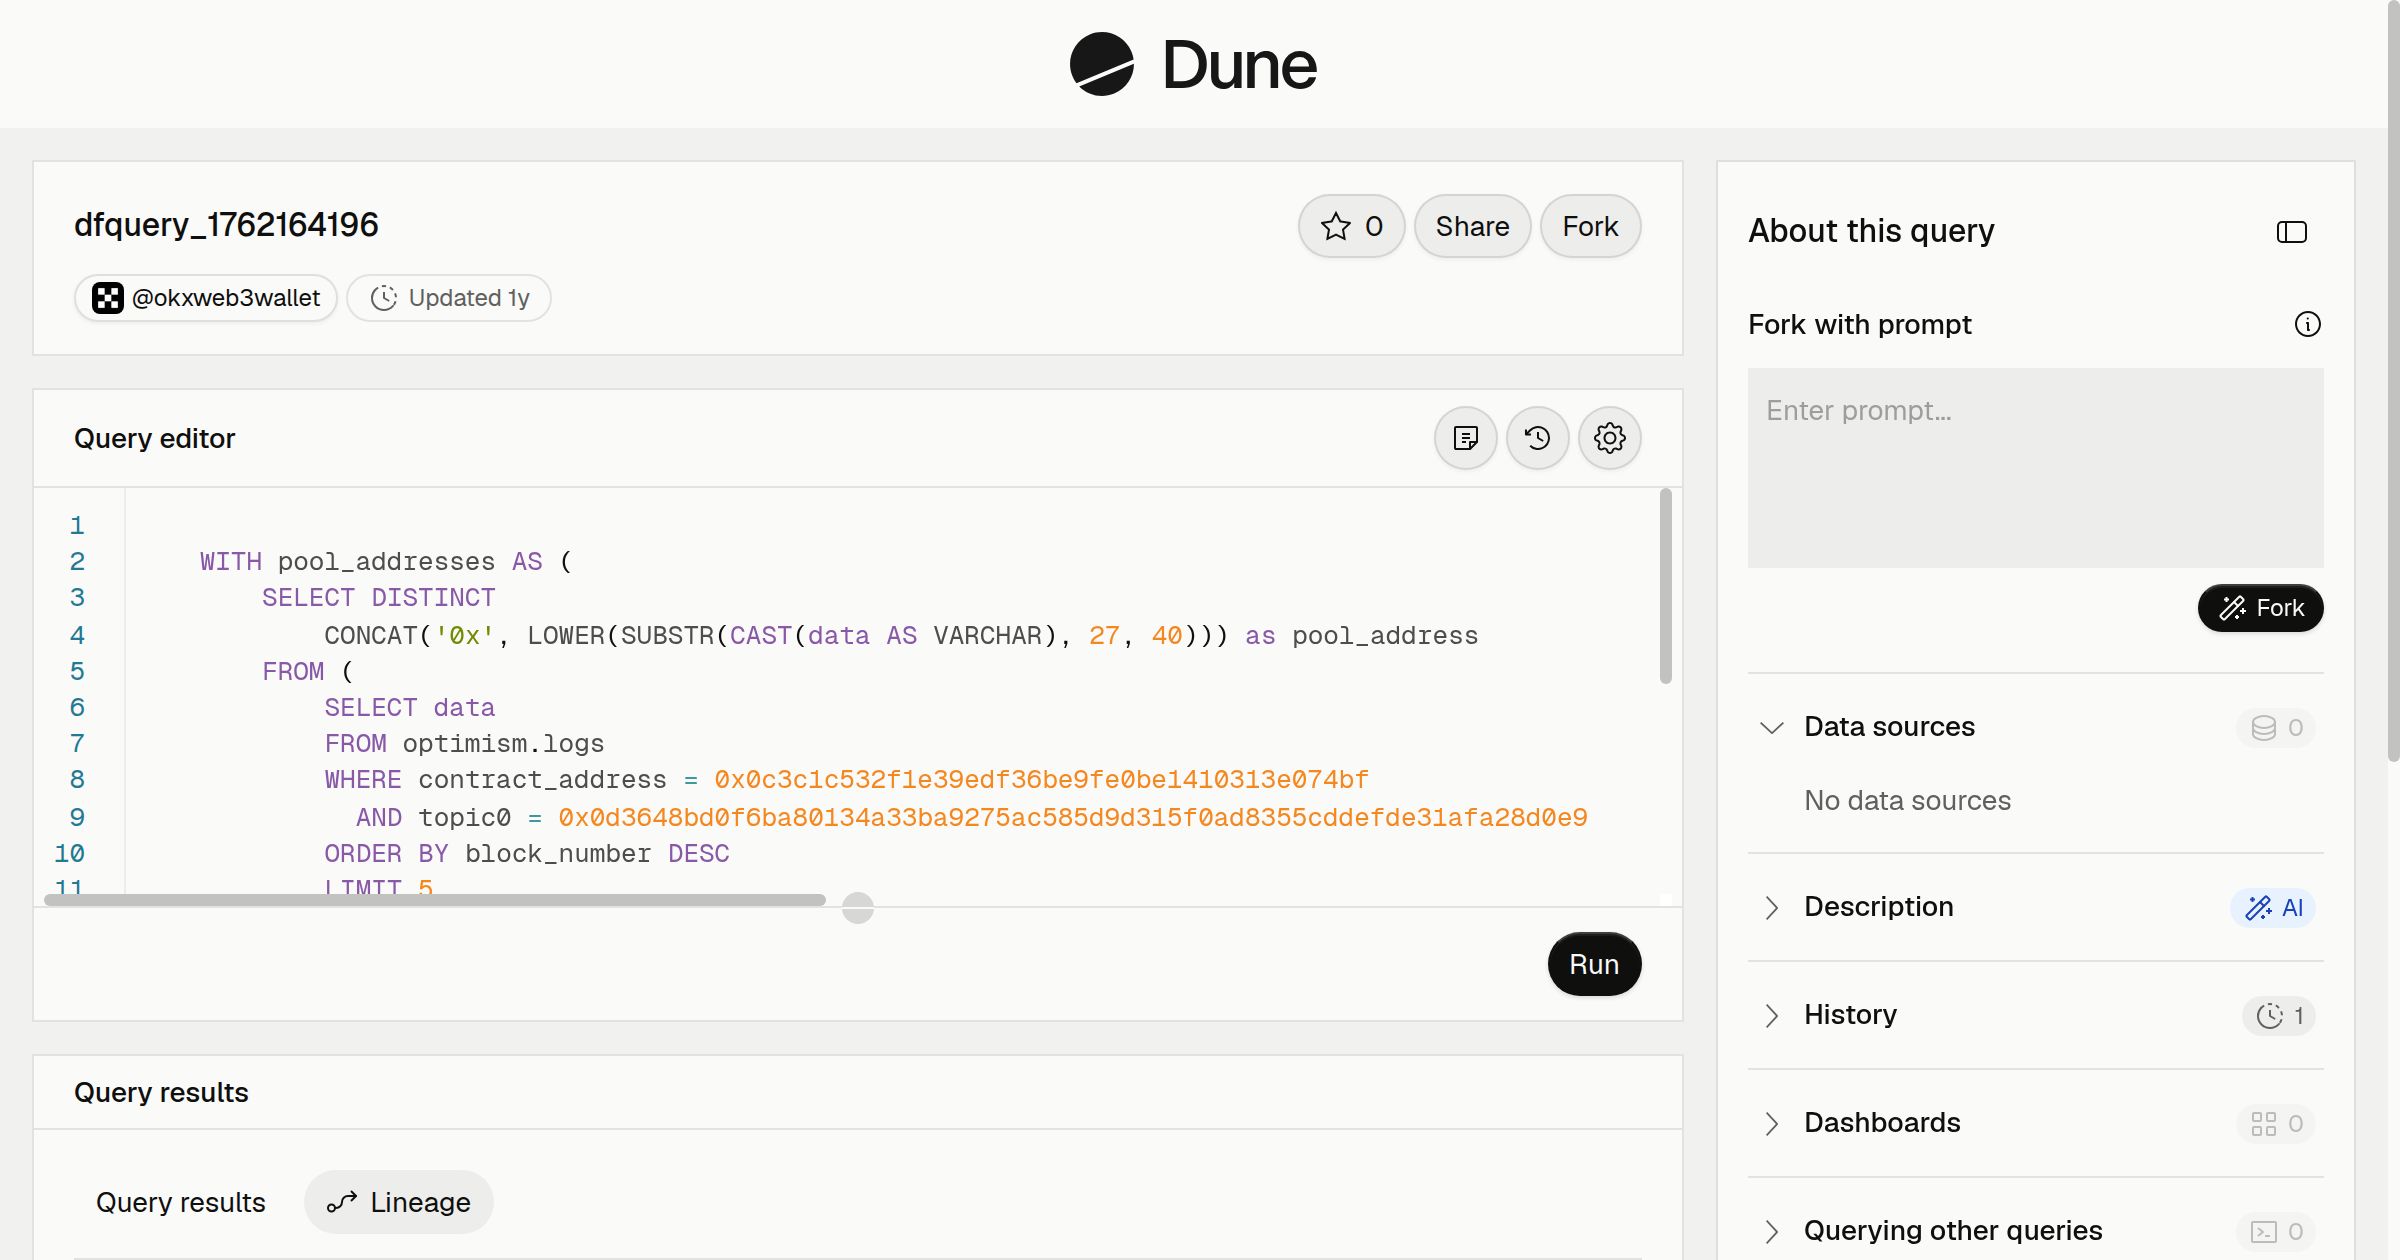This screenshot has width=2400, height=1260.
Task: Click the 'WITH pool_addresses AS' code line
Action: [x=386, y=562]
